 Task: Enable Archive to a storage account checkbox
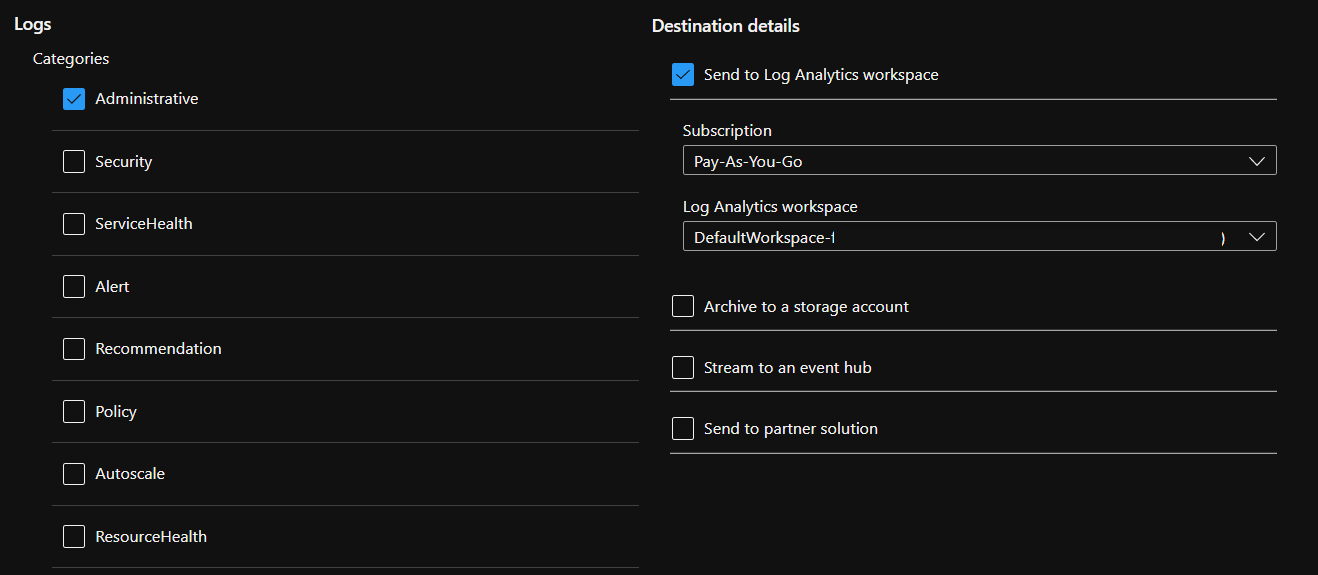[x=683, y=307]
